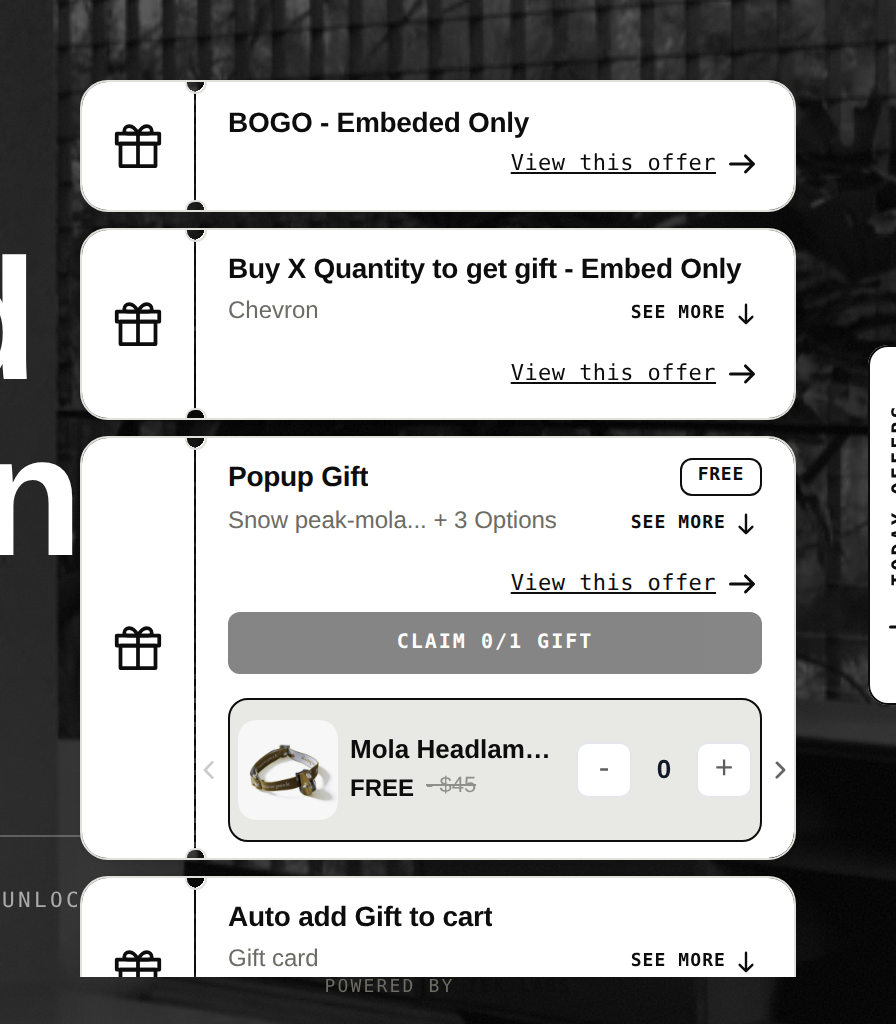Click the Mola Headlamp product thumbnail
Image resolution: width=896 pixels, height=1024 pixels.
click(288, 770)
